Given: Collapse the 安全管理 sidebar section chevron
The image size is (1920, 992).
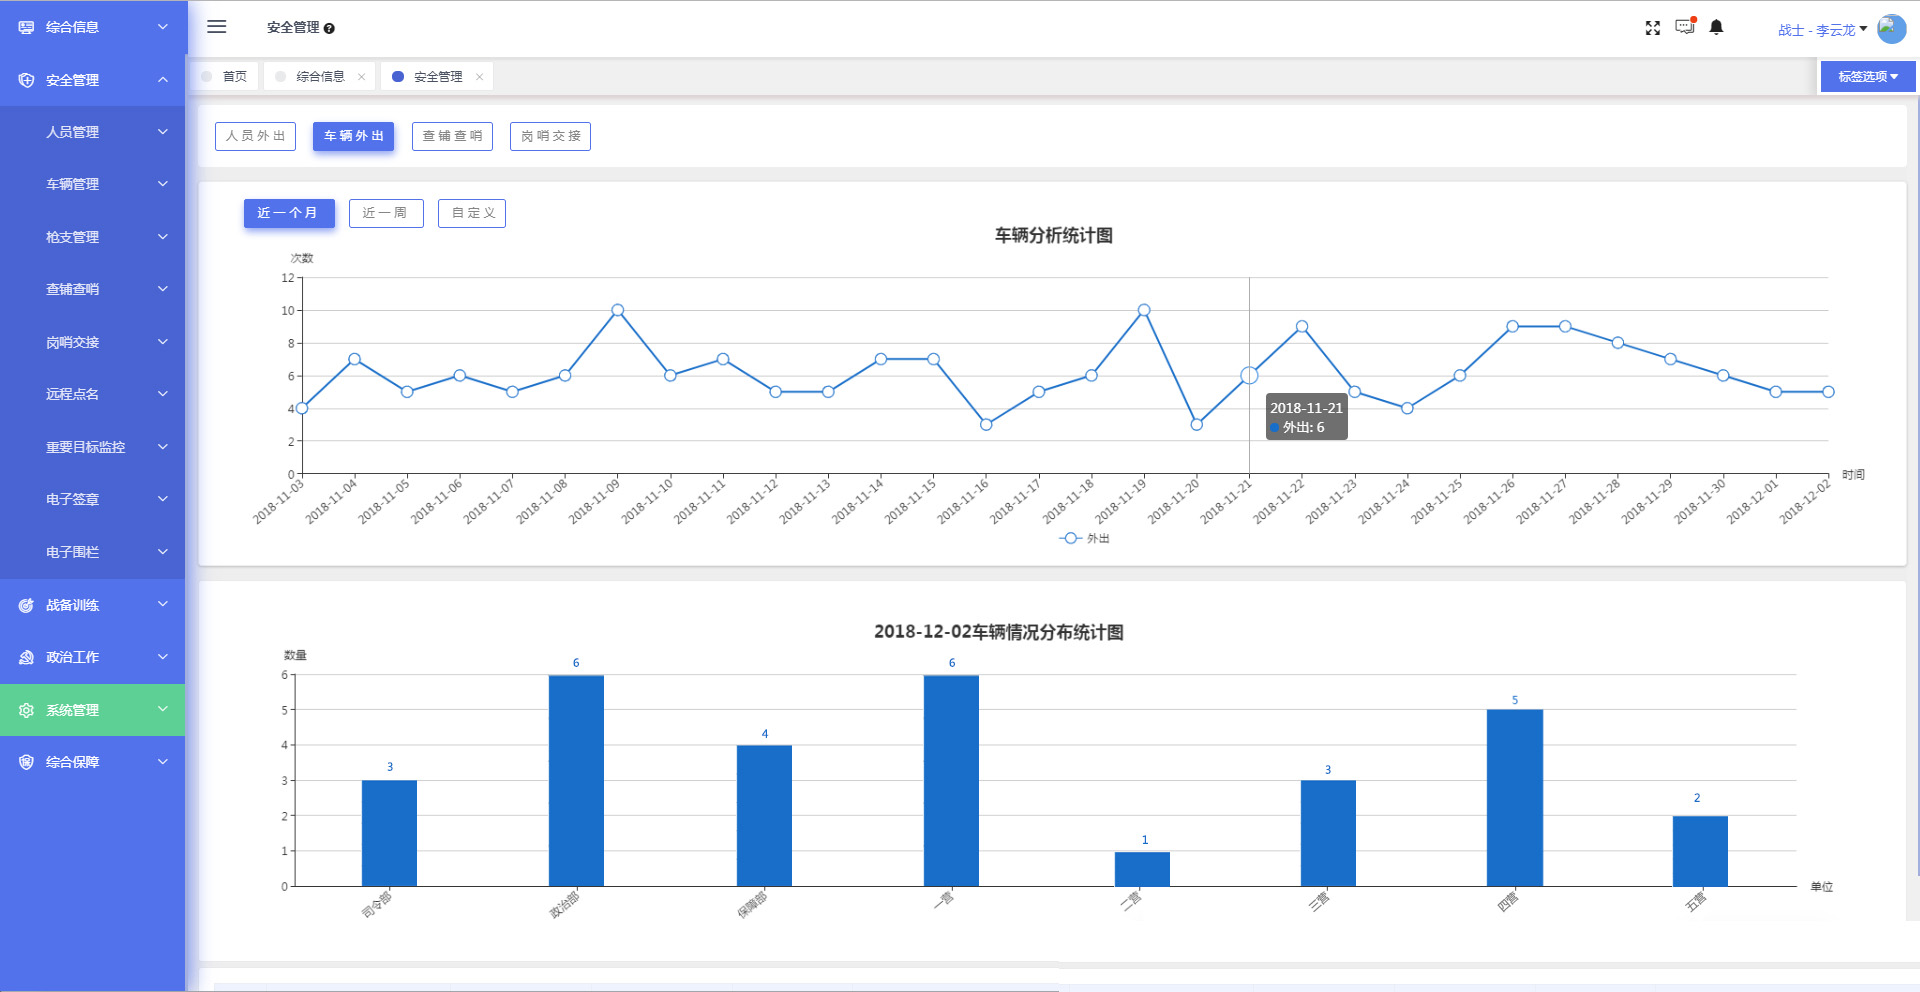Looking at the screenshot, I should [163, 79].
